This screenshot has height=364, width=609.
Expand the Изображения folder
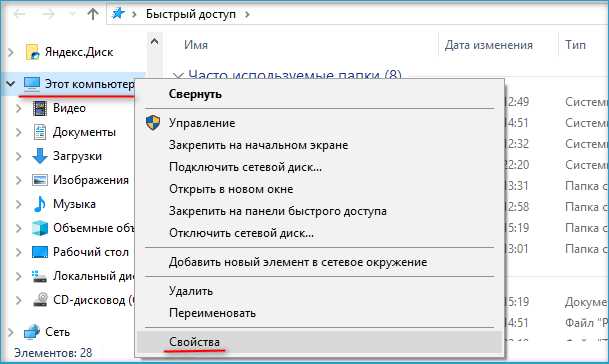19,180
